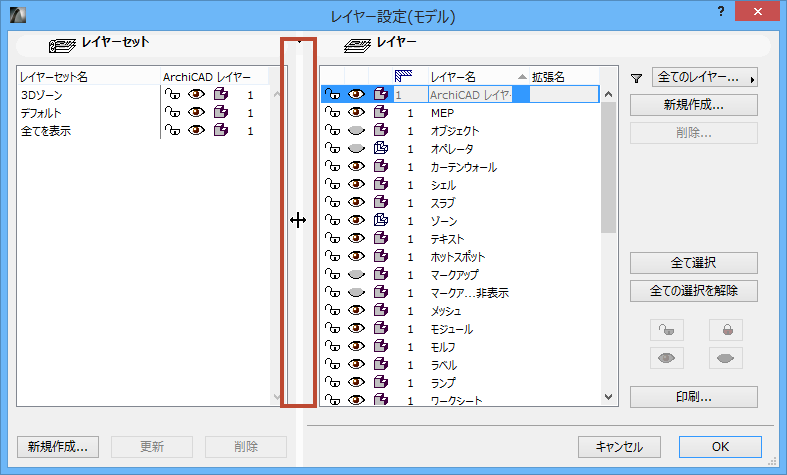
Task: Show the hidden マークアップ layer
Action: tap(356, 274)
